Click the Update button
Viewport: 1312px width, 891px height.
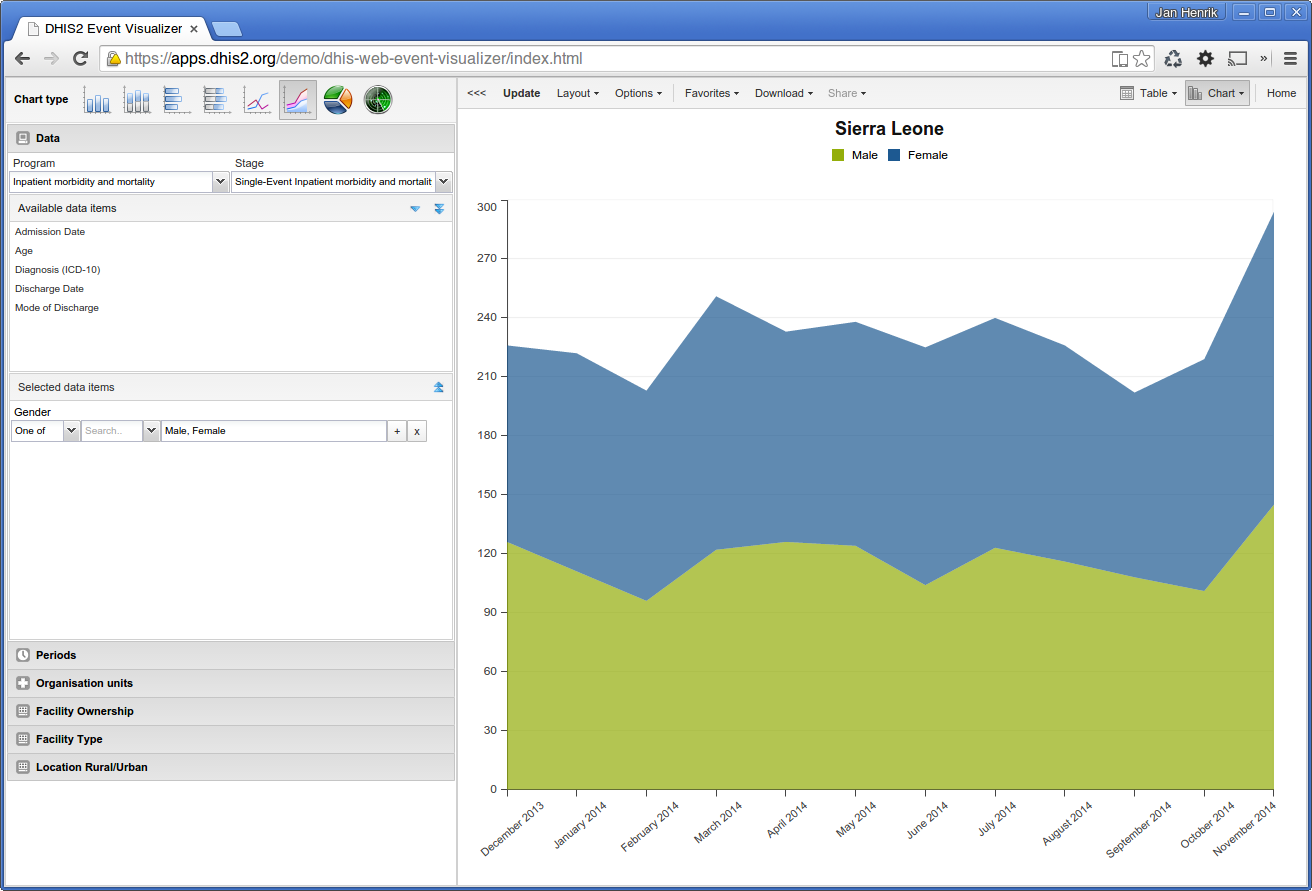click(x=521, y=93)
